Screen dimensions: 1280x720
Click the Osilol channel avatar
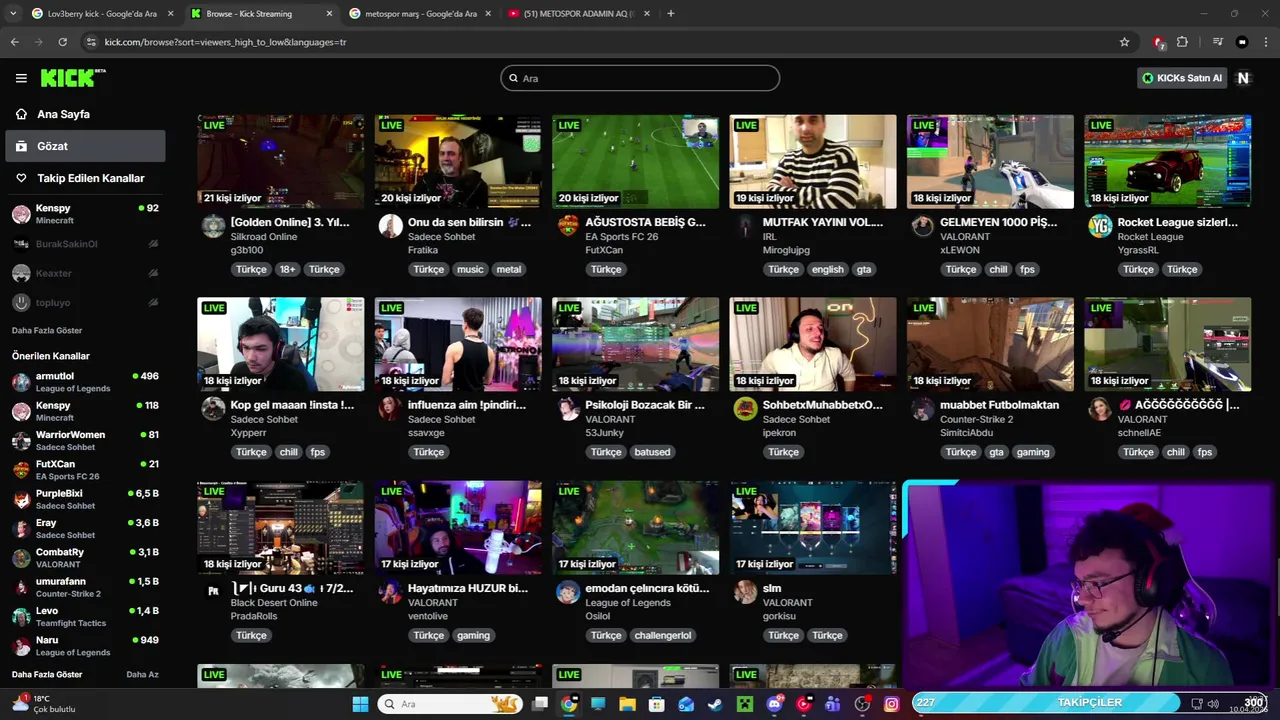pyautogui.click(x=568, y=592)
